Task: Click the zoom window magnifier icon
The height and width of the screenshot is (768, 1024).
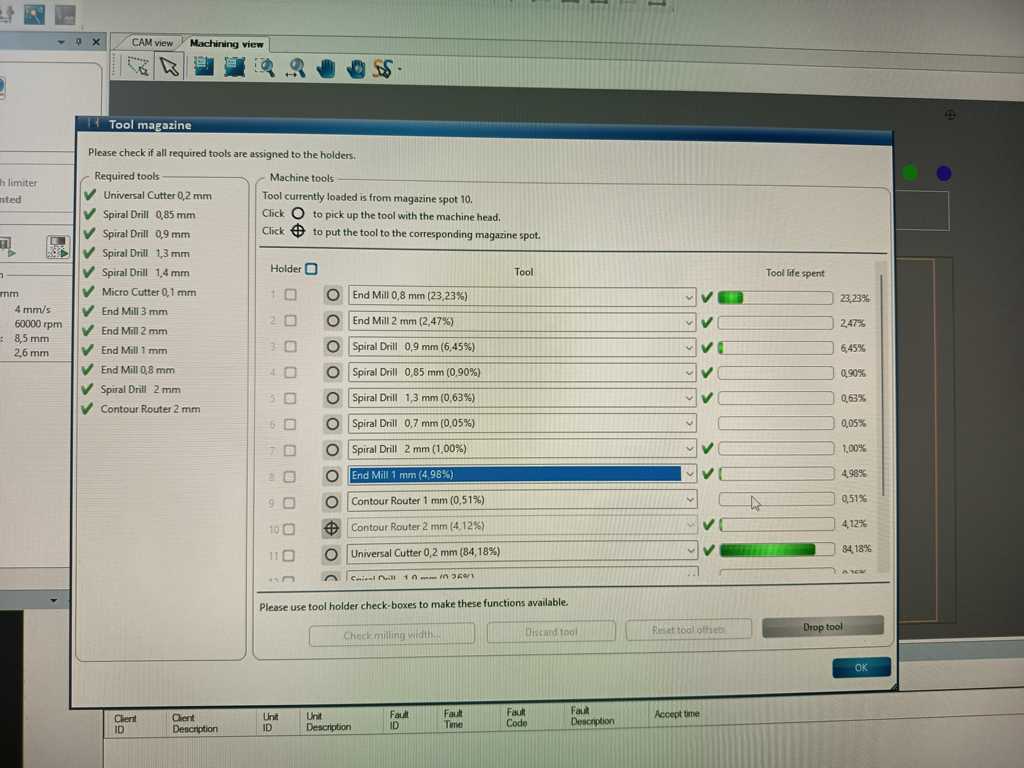Action: pyautogui.click(x=264, y=67)
